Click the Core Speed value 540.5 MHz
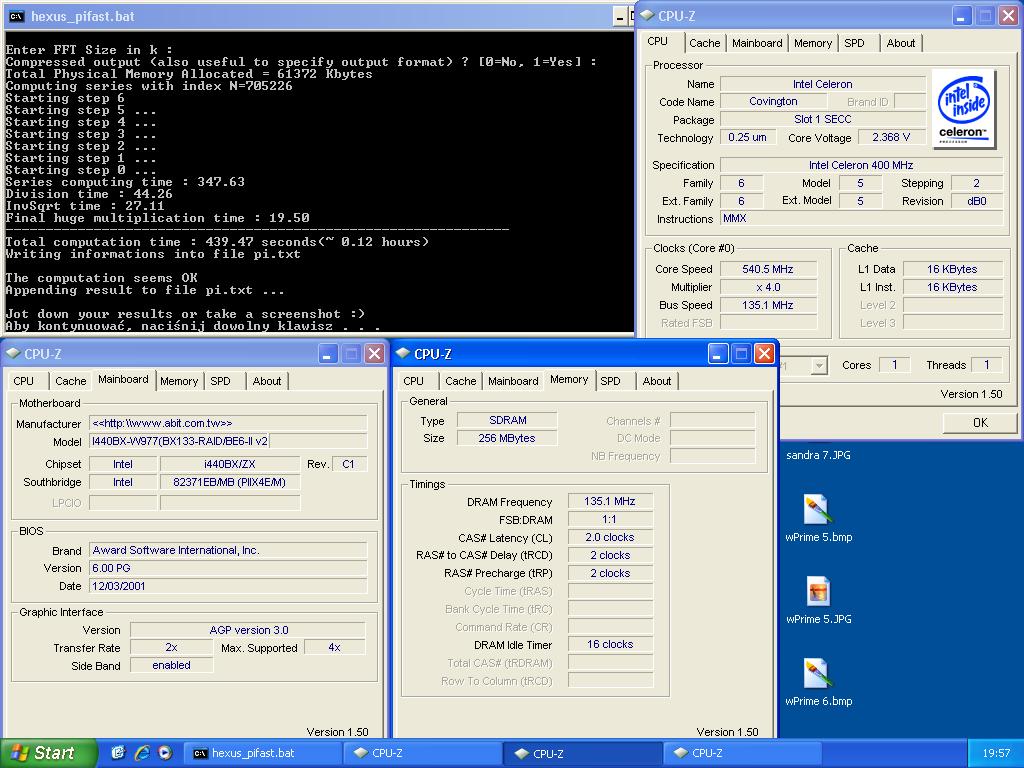Viewport: 1024px width, 768px height. (x=768, y=269)
